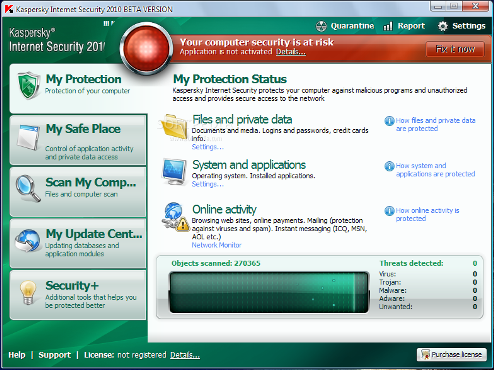Switch to My Safe Place tab
The height and width of the screenshot is (370, 494).
(78, 140)
